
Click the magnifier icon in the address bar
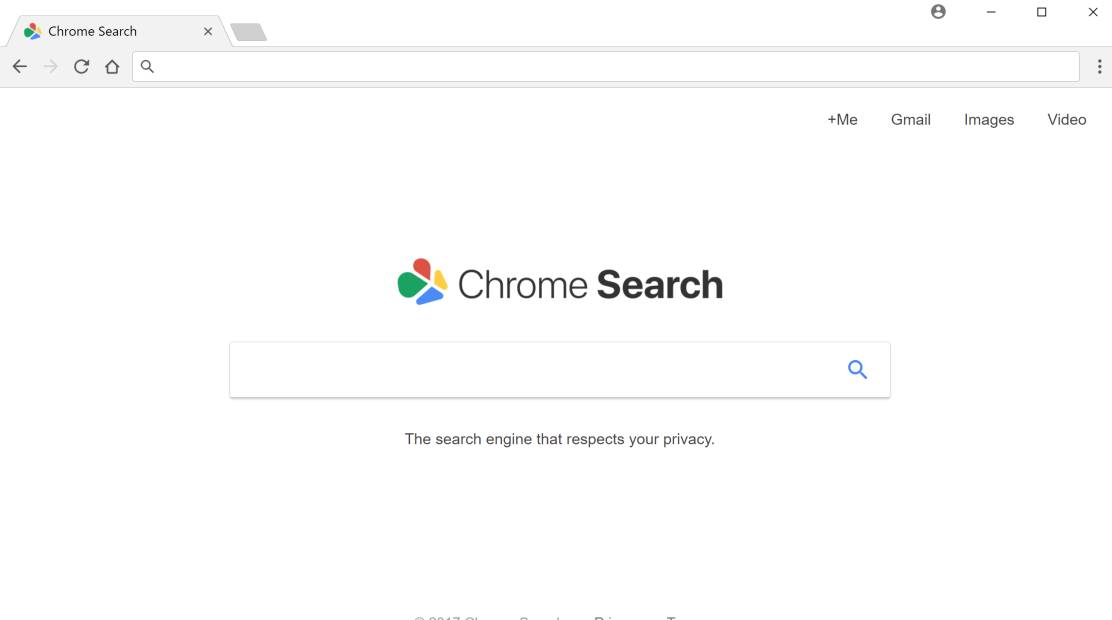[147, 67]
